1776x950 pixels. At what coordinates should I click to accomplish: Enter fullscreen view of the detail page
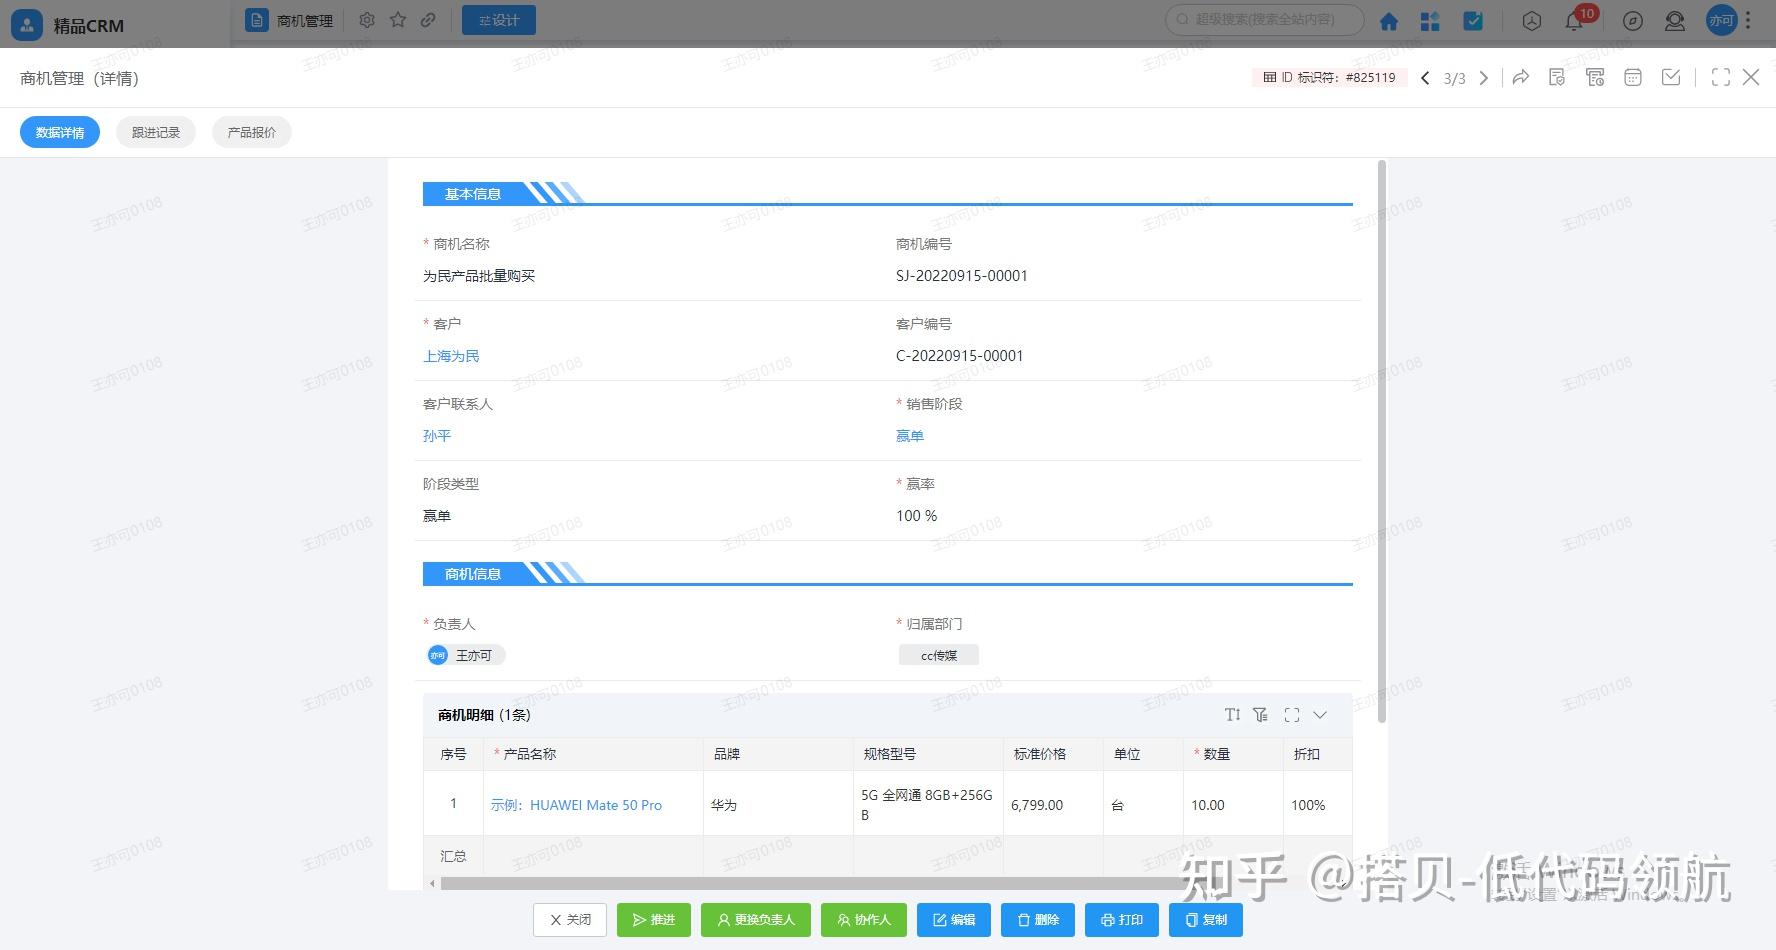[1721, 77]
